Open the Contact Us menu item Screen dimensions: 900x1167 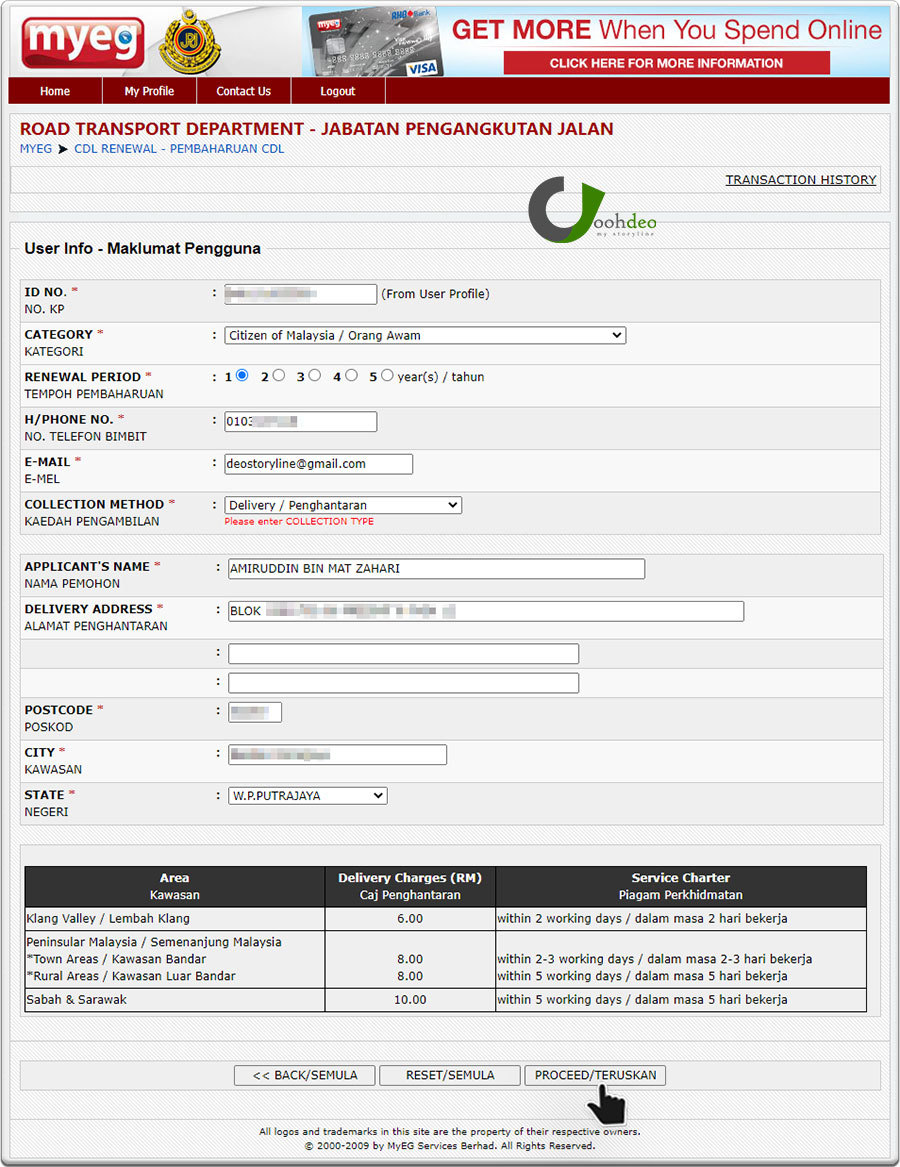point(243,91)
